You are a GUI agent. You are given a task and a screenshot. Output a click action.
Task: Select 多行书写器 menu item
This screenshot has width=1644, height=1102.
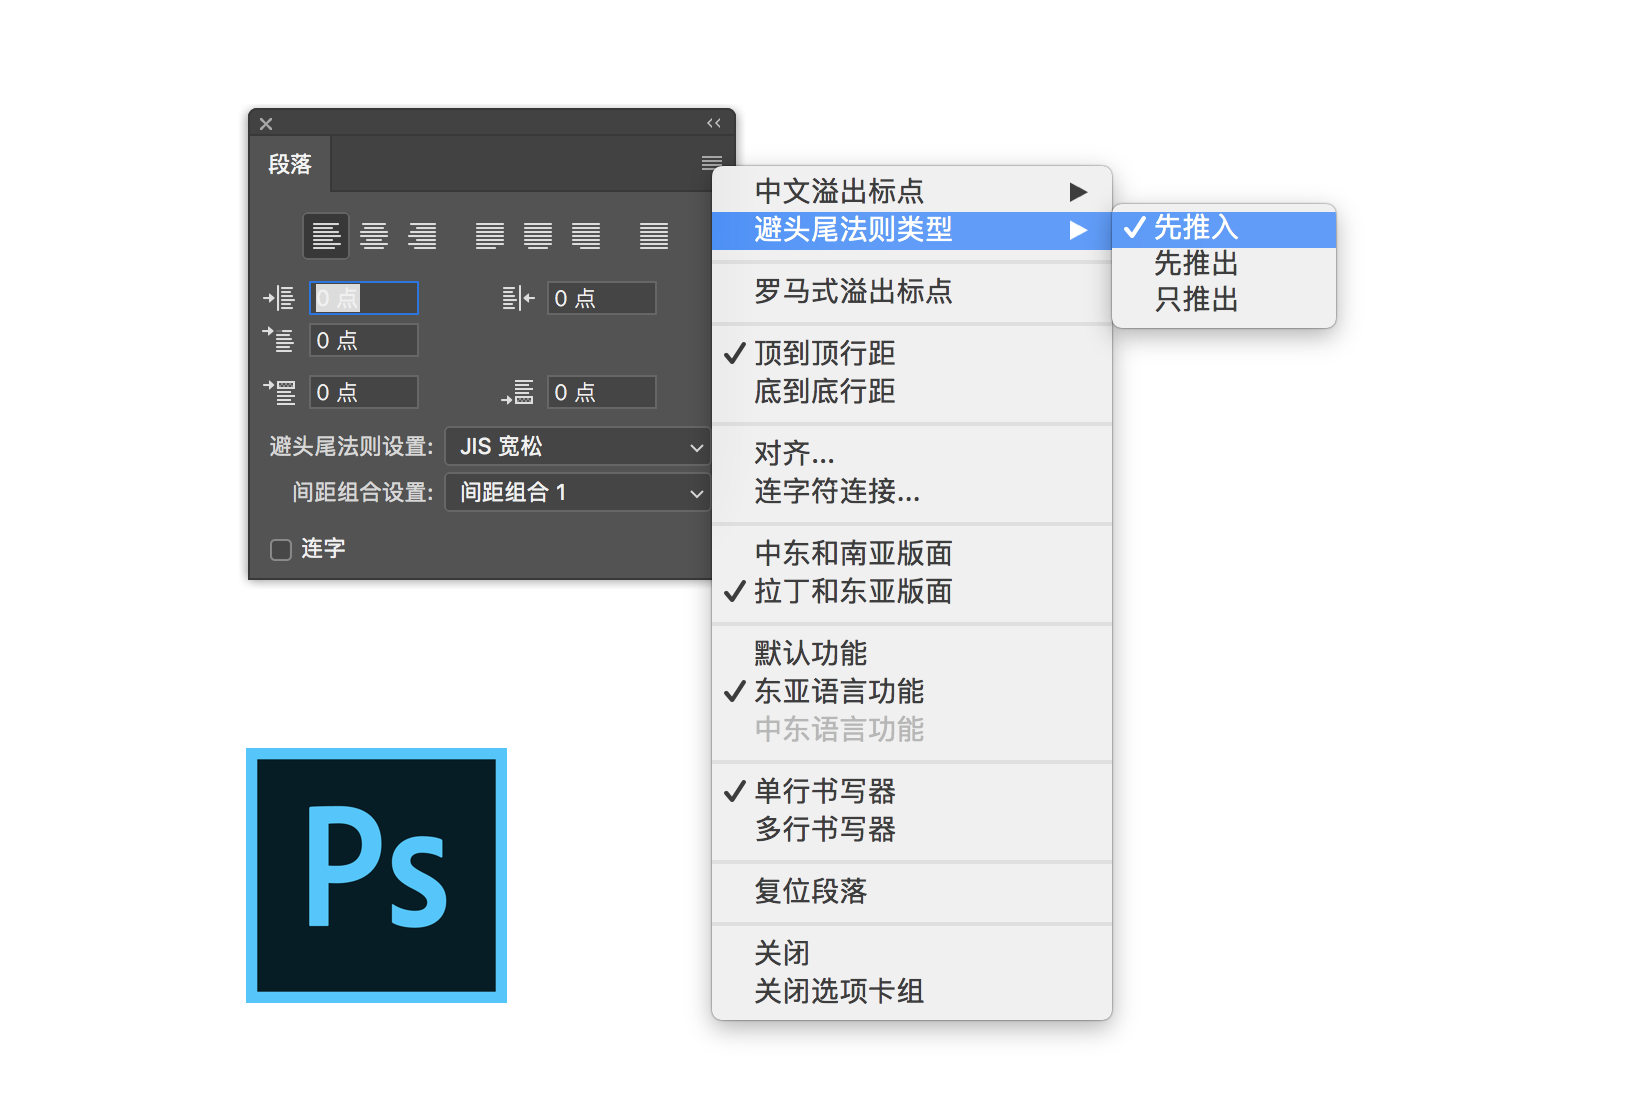point(912,830)
